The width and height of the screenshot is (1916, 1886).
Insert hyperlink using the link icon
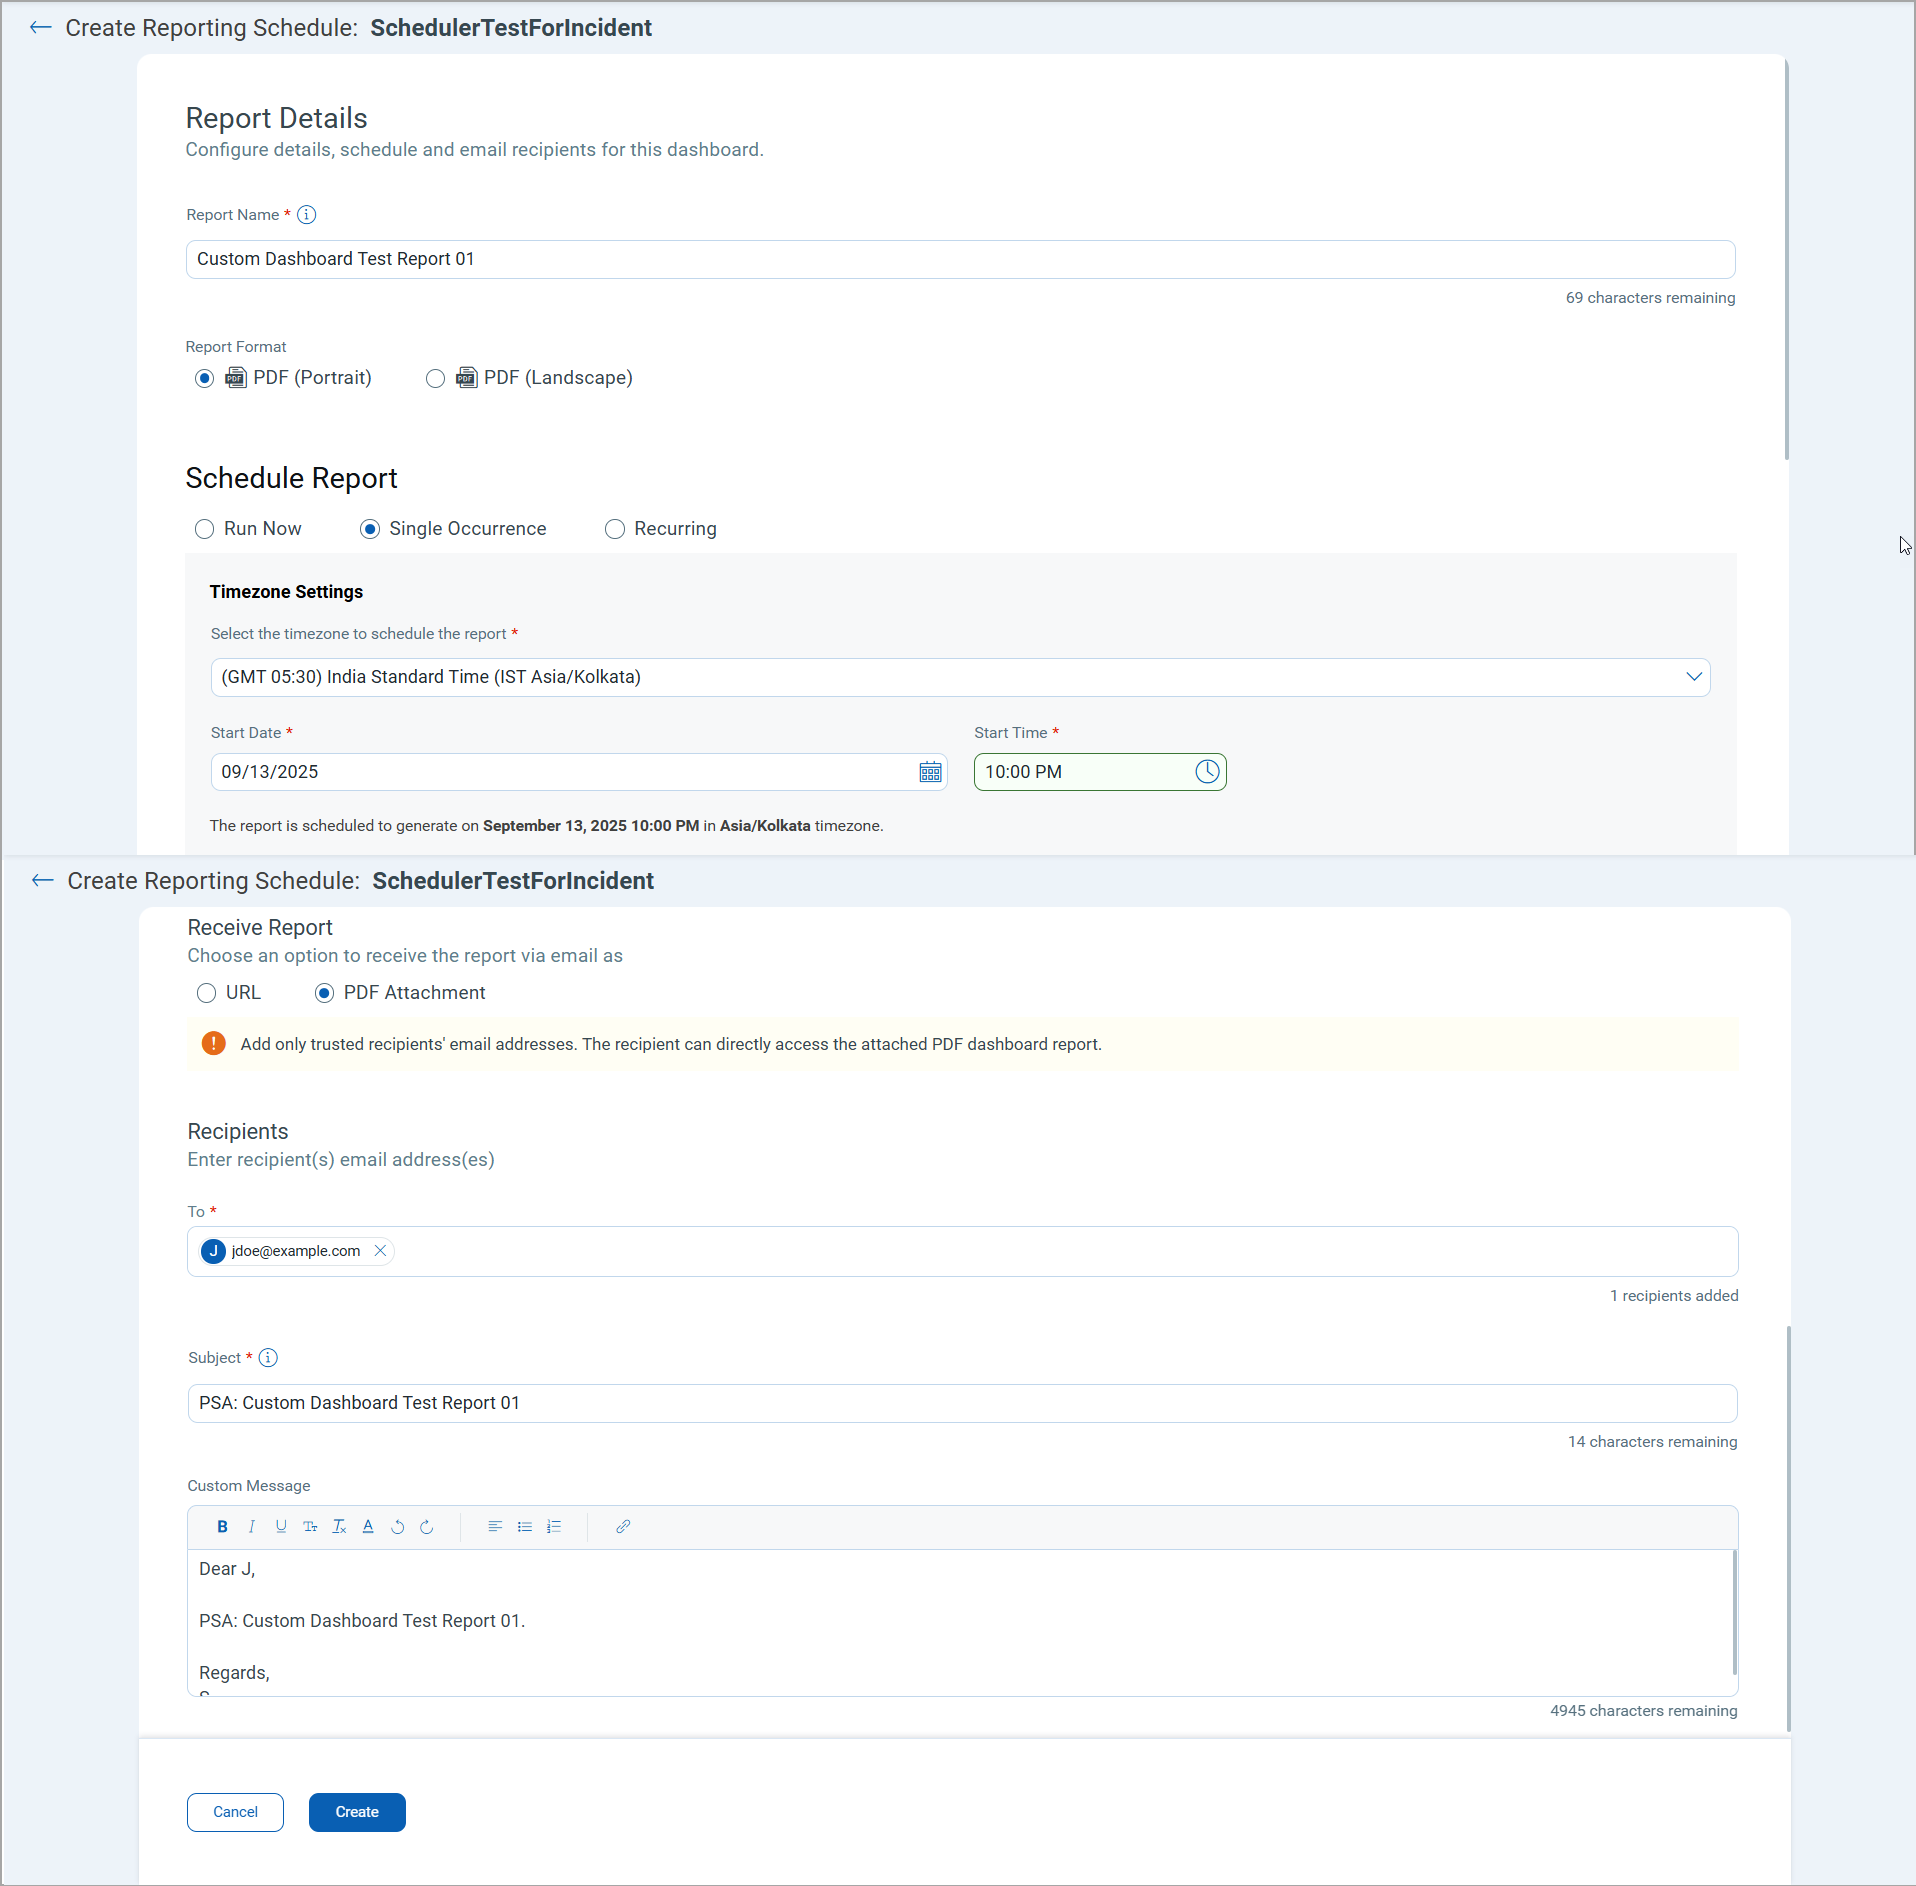622,1526
